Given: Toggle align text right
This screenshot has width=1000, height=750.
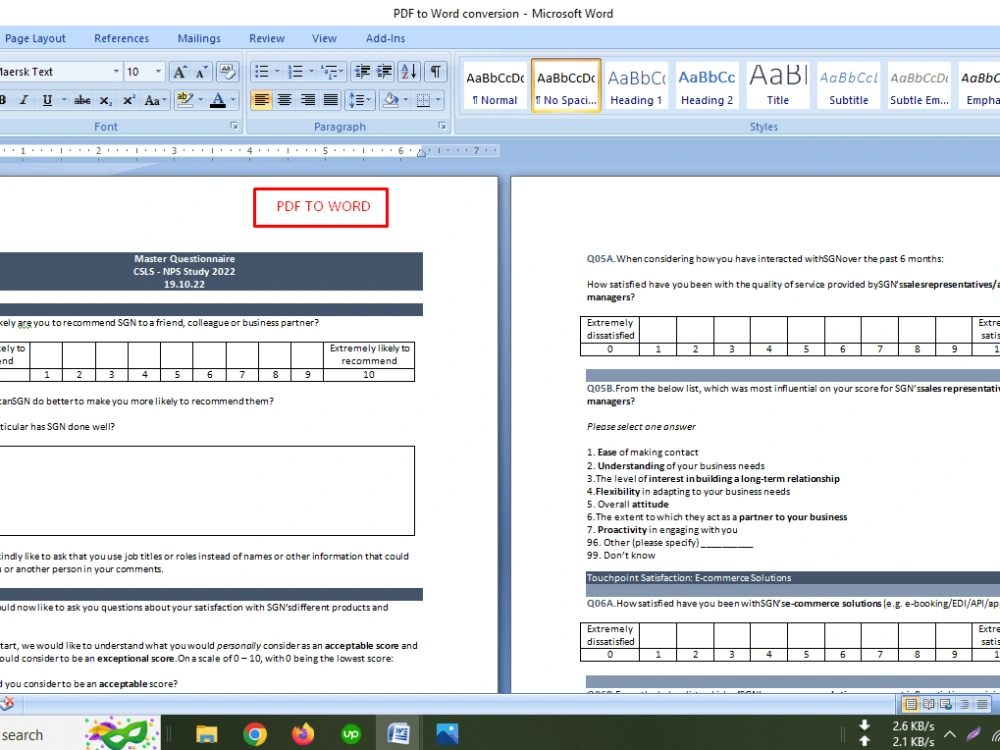Looking at the screenshot, I should [x=307, y=100].
